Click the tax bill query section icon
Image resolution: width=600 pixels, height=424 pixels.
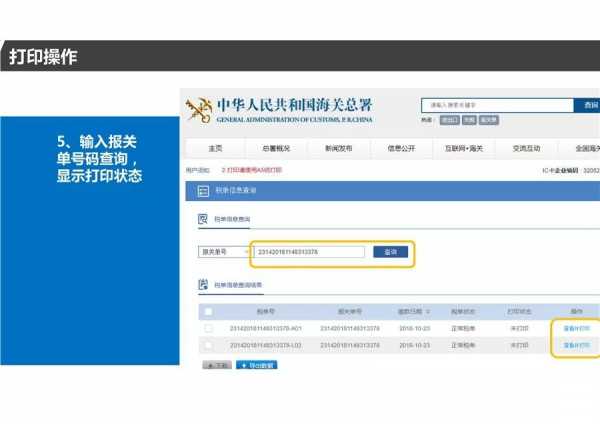(x=203, y=218)
